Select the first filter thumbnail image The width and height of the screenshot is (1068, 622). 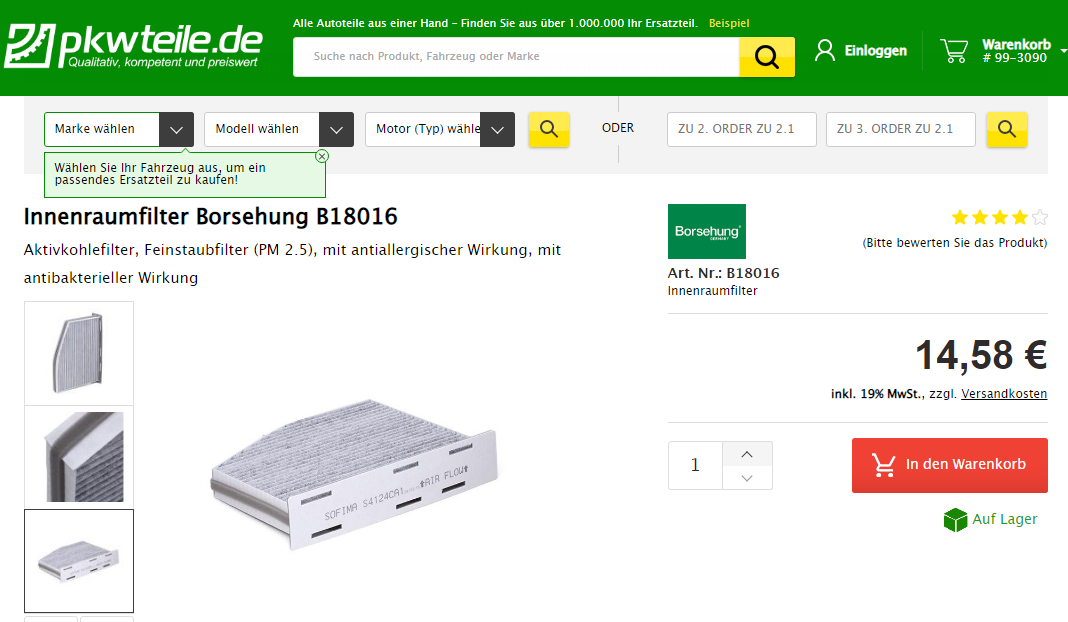click(79, 353)
